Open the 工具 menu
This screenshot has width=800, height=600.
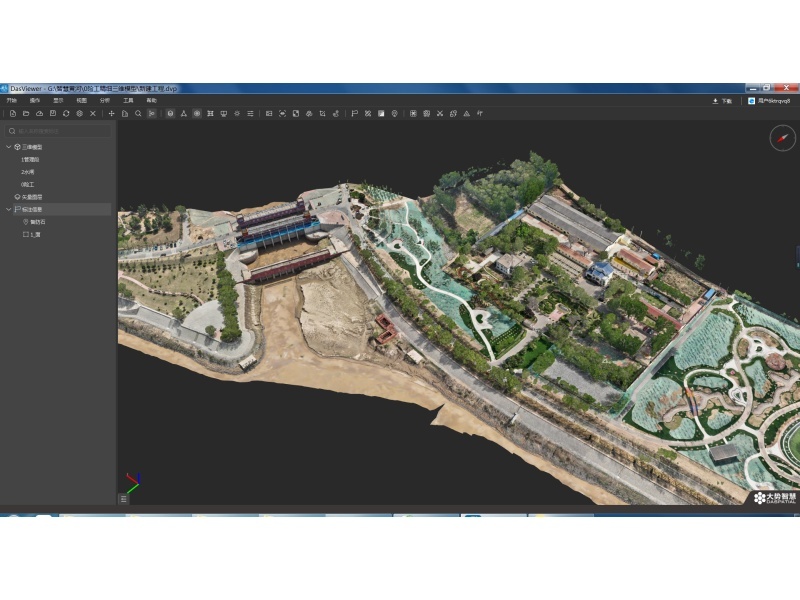pyautogui.click(x=128, y=101)
